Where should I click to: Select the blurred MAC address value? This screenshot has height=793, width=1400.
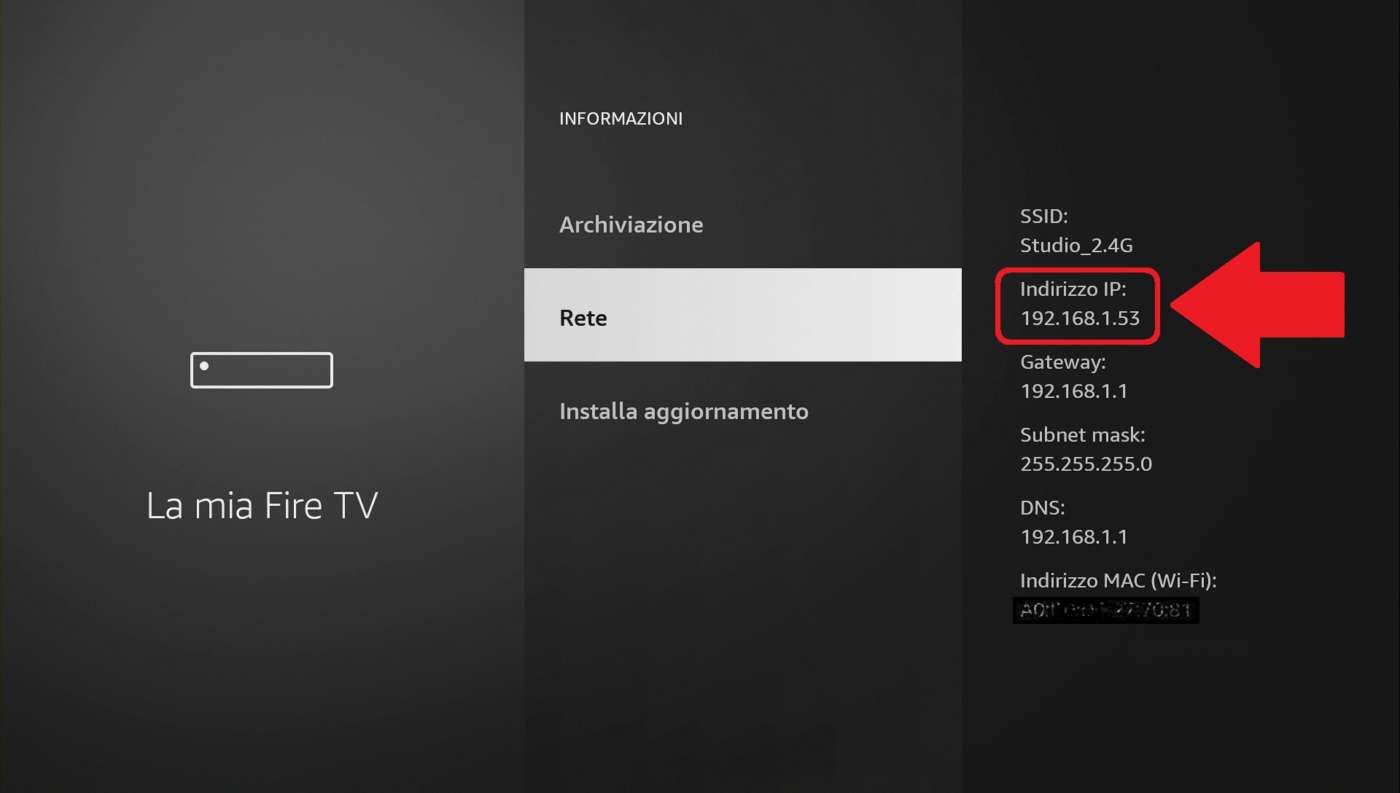click(x=1106, y=610)
